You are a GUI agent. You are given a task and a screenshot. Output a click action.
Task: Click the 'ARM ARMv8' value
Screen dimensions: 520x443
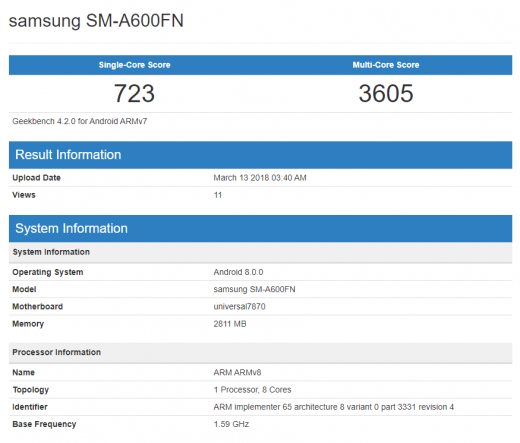pyautogui.click(x=237, y=373)
